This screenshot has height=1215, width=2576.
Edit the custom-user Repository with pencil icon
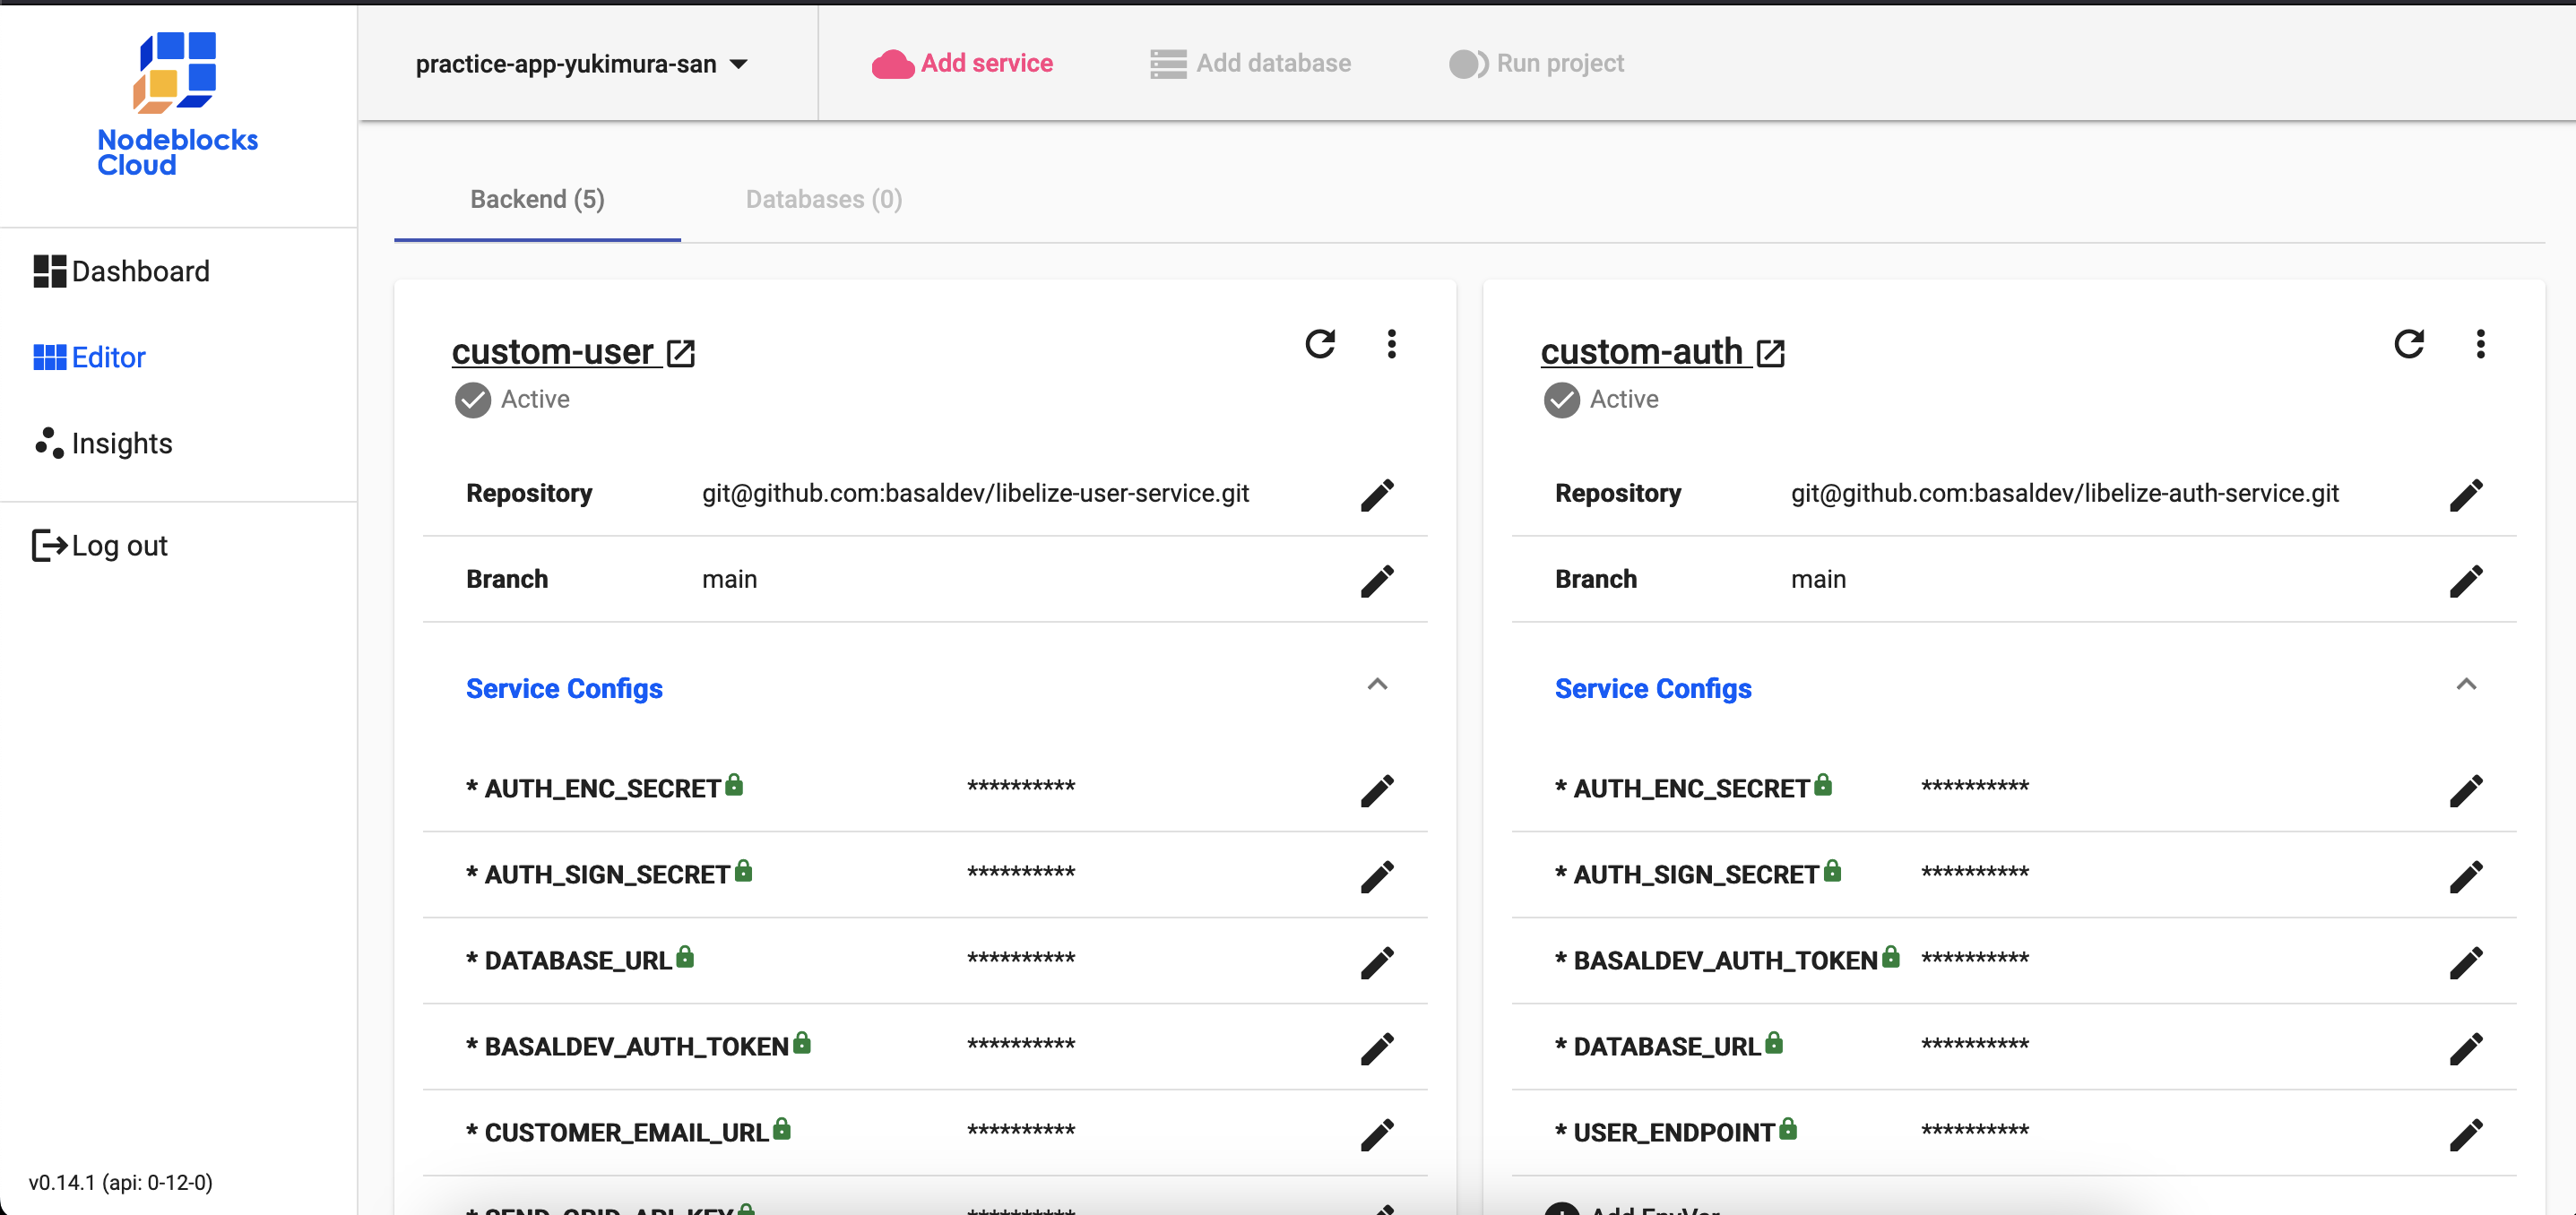point(1377,494)
